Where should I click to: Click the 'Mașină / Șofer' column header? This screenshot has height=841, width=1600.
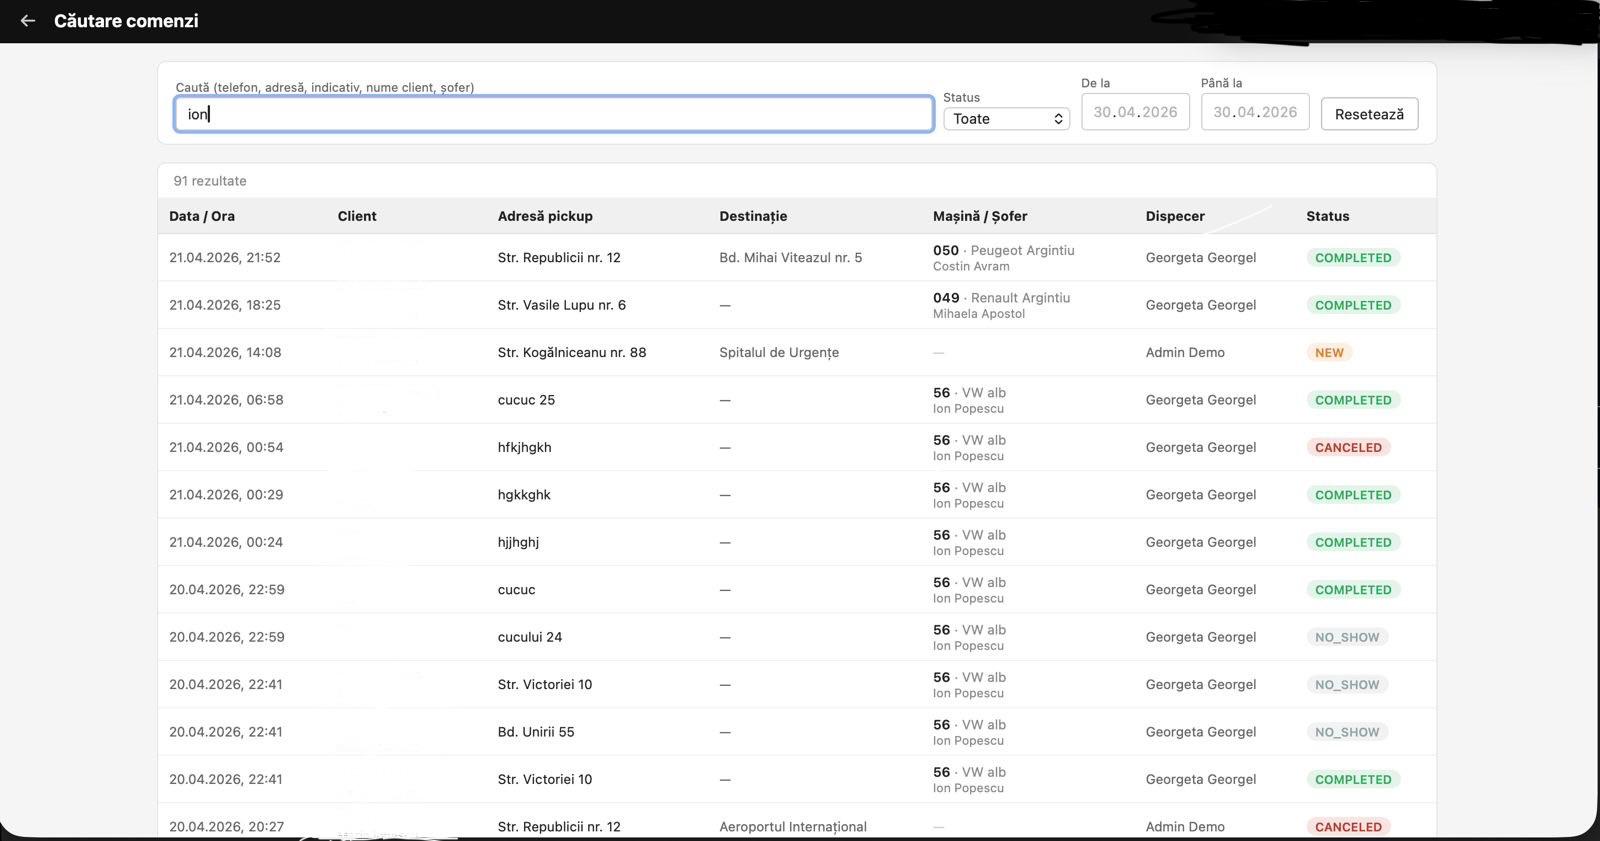point(979,216)
